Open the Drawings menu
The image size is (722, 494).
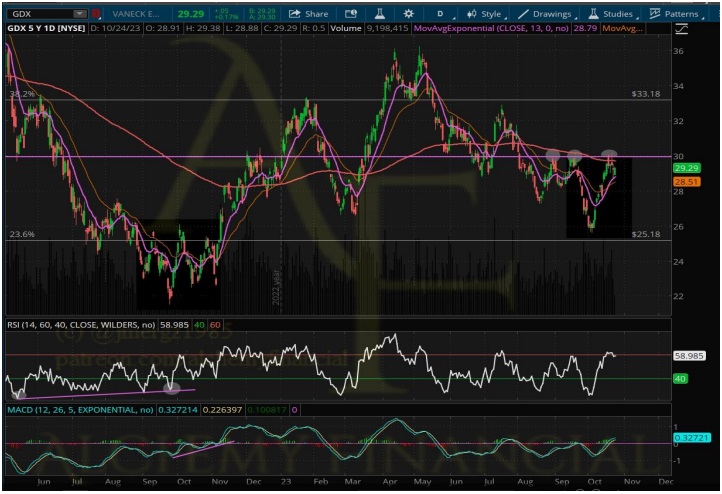tap(545, 15)
